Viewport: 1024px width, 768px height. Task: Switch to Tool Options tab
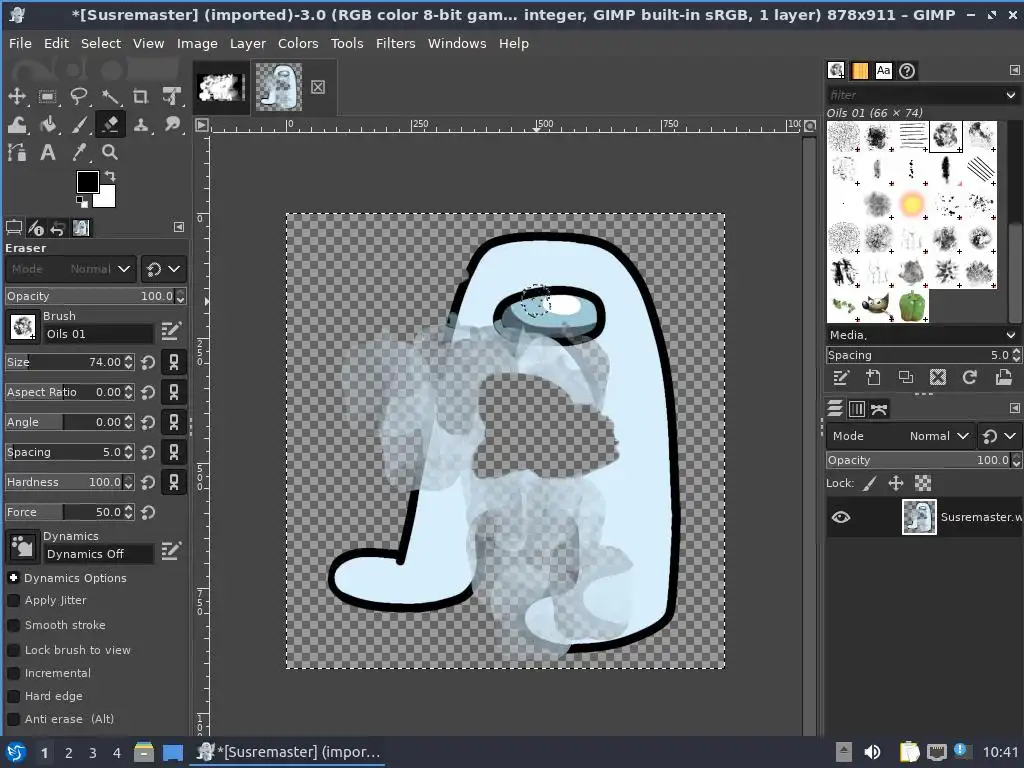coord(14,228)
